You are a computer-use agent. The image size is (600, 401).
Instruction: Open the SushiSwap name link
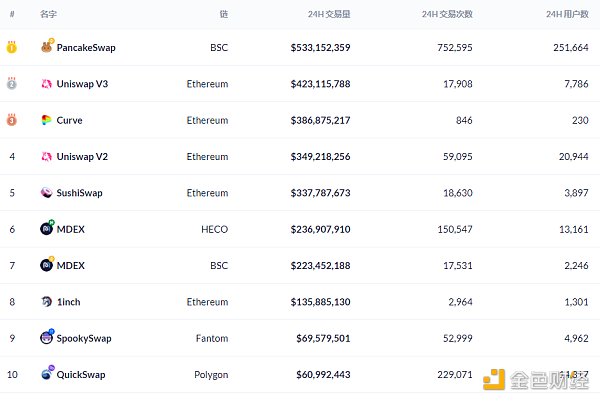coord(80,193)
